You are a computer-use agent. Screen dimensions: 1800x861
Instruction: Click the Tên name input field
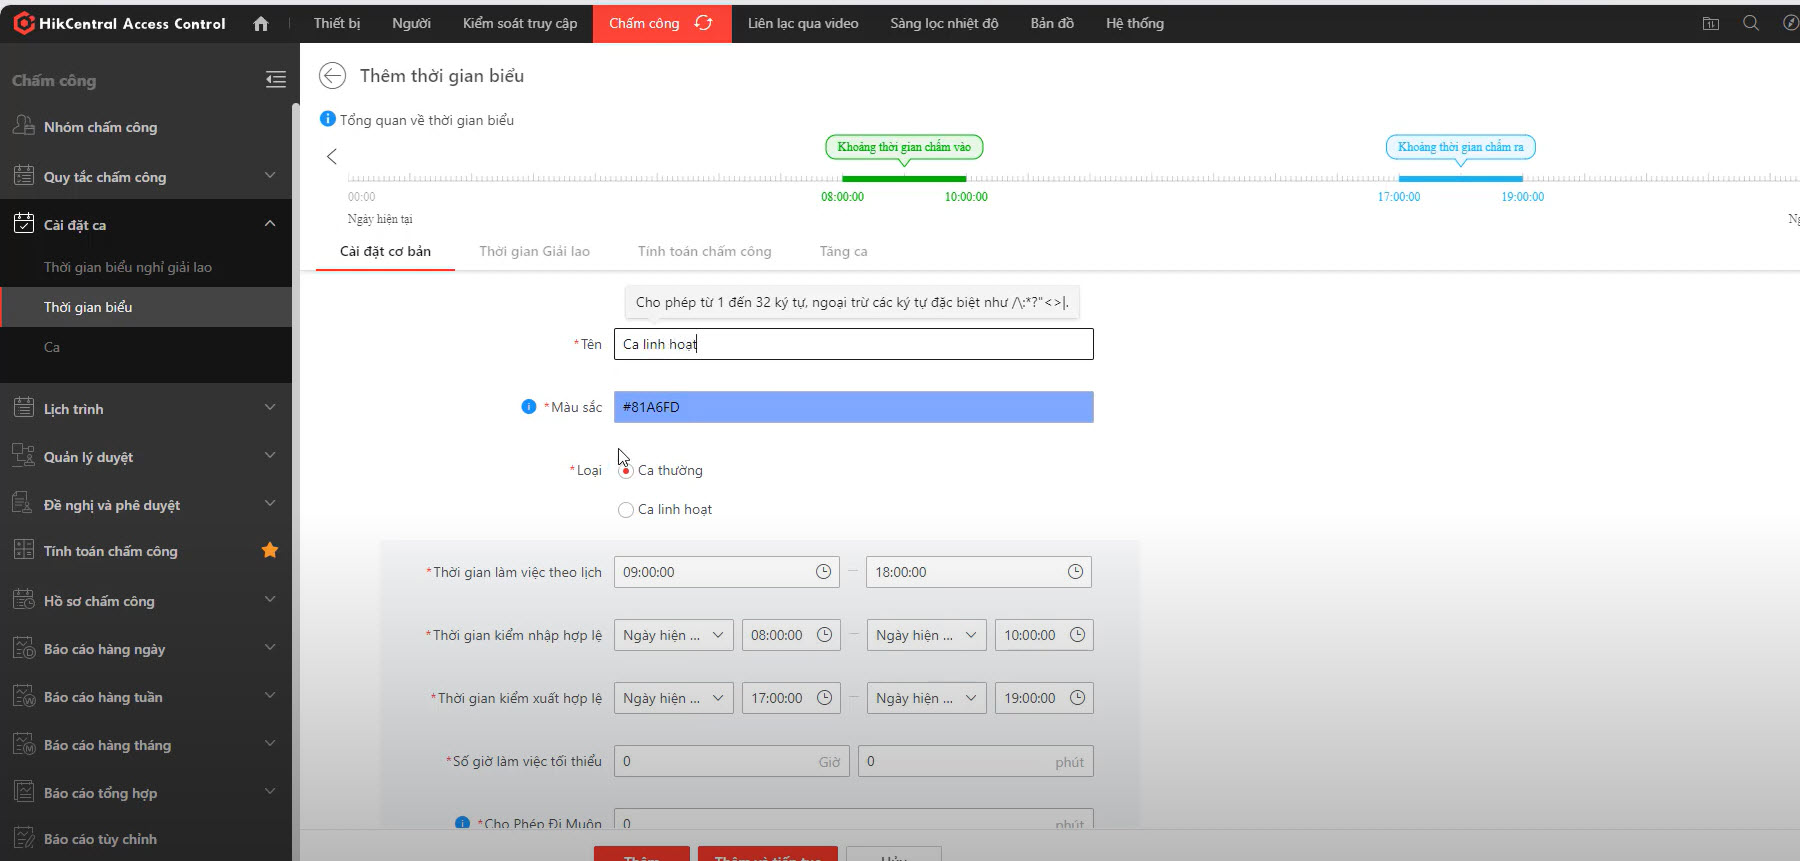point(853,344)
